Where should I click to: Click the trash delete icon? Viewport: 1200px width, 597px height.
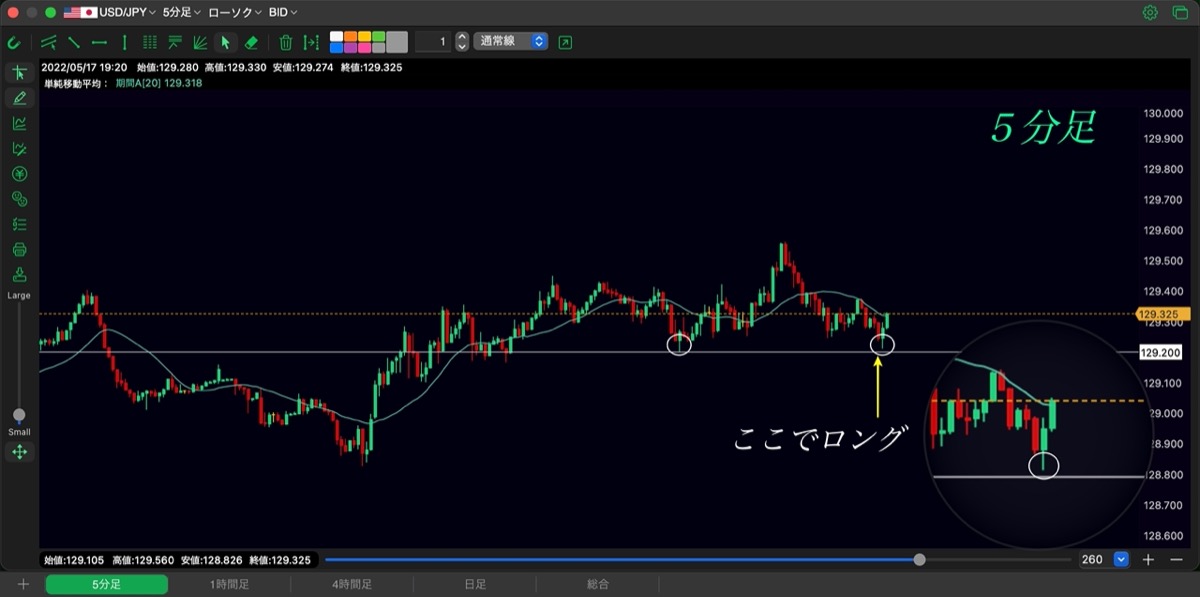point(285,42)
